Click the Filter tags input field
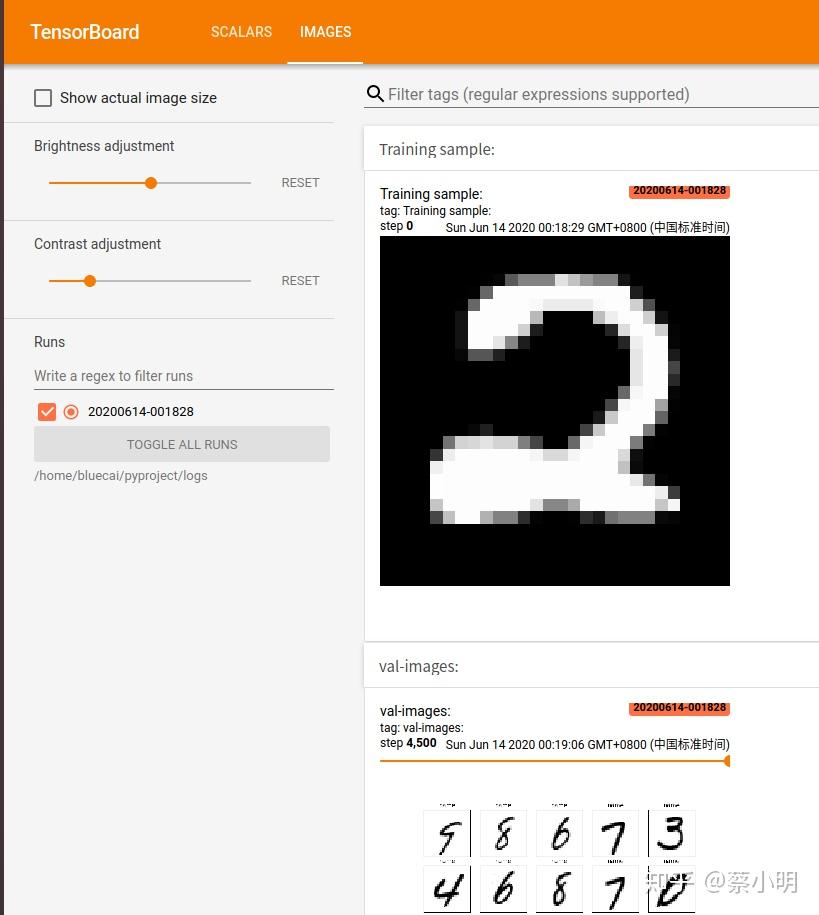This screenshot has width=819, height=915. [550, 94]
